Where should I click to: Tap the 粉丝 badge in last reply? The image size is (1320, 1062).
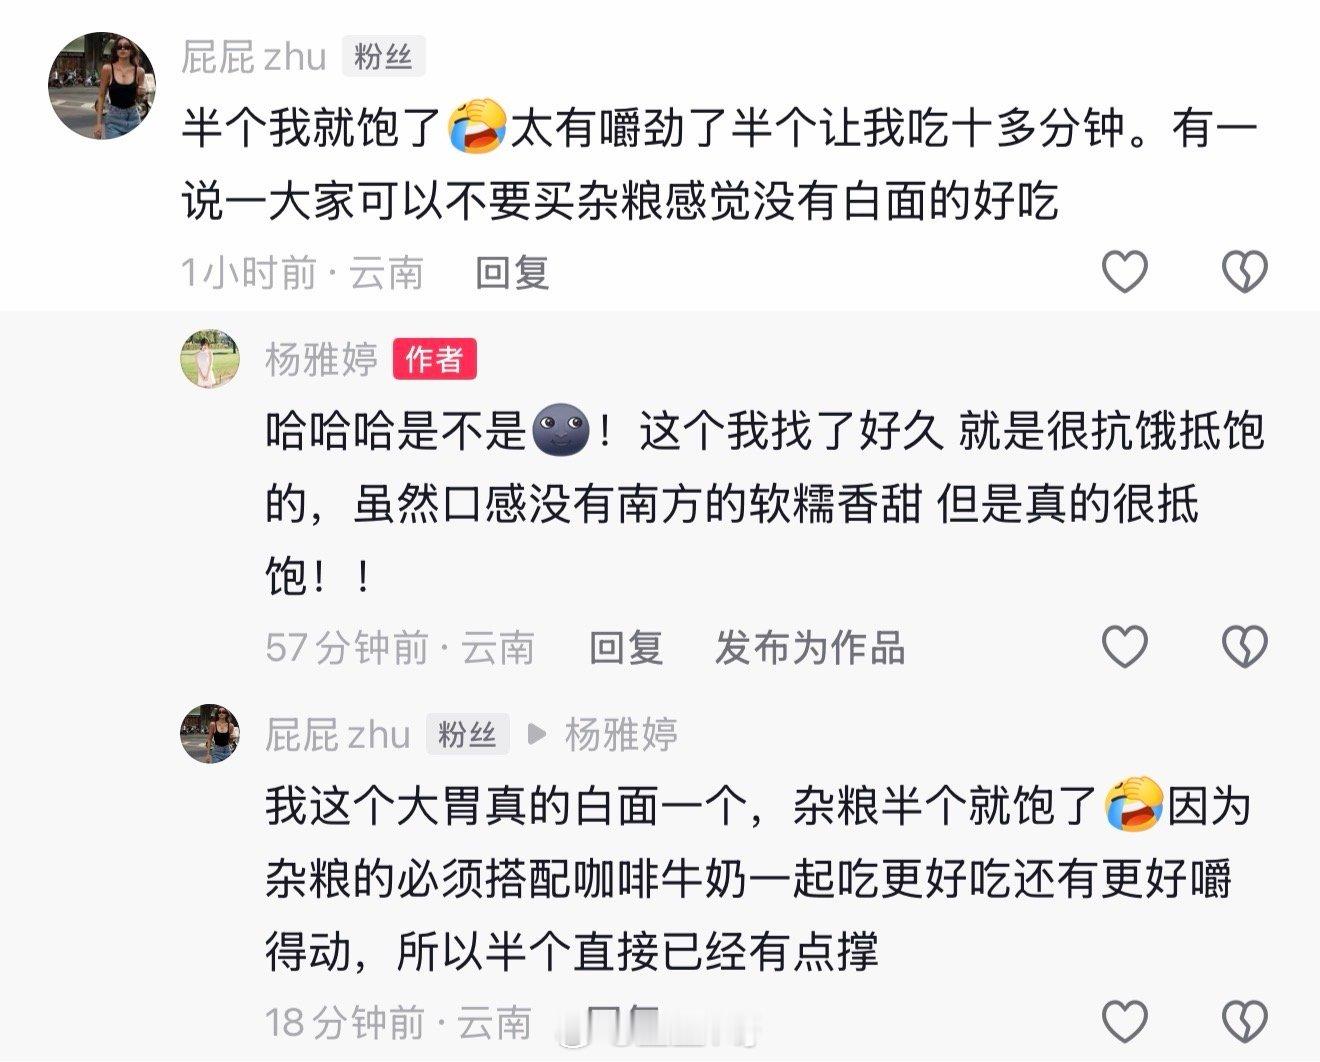[468, 734]
